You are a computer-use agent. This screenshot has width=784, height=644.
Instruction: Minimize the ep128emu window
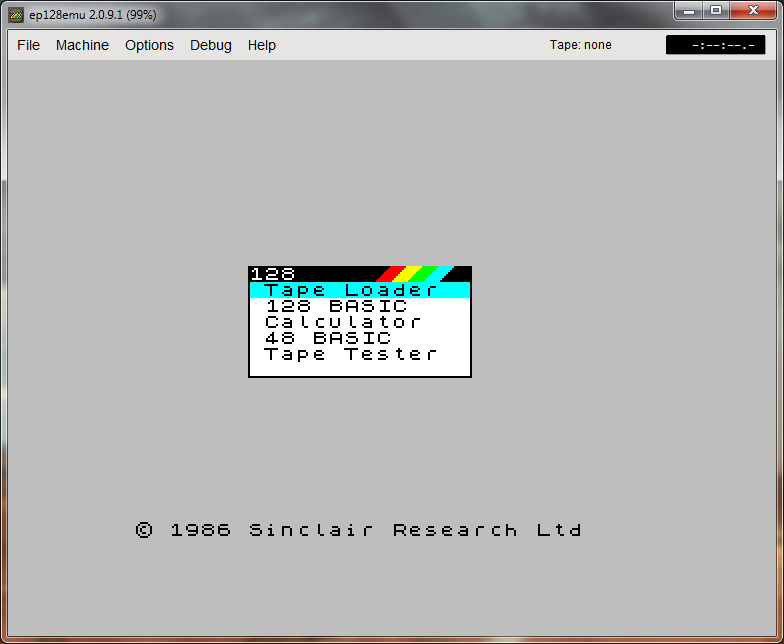click(x=689, y=10)
